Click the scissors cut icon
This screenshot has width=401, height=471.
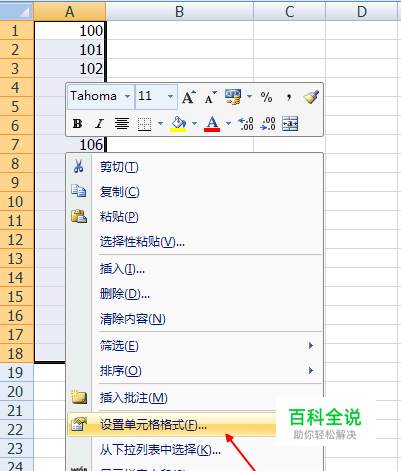(79, 166)
